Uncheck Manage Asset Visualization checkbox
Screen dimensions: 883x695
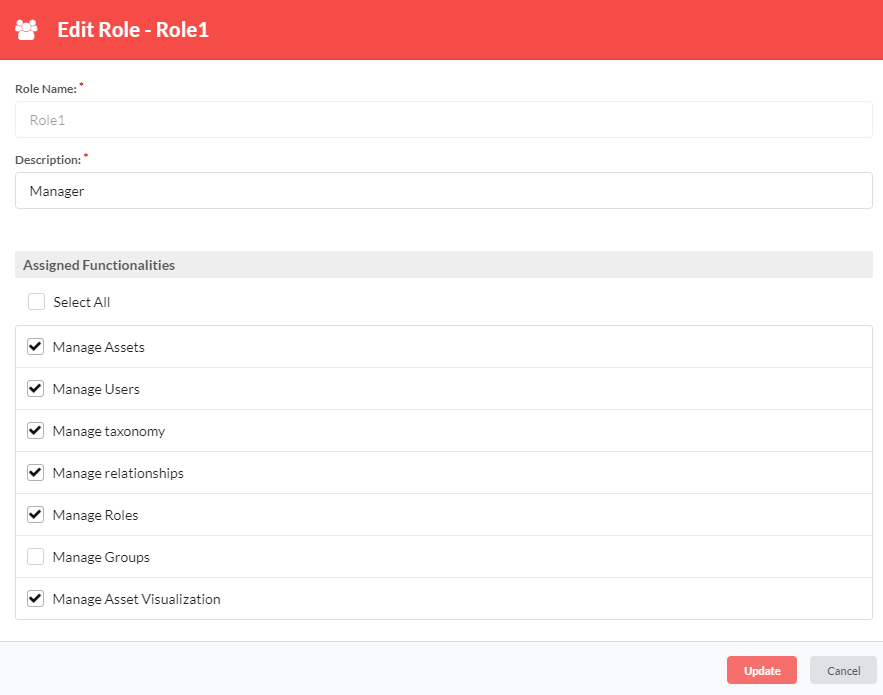point(35,599)
